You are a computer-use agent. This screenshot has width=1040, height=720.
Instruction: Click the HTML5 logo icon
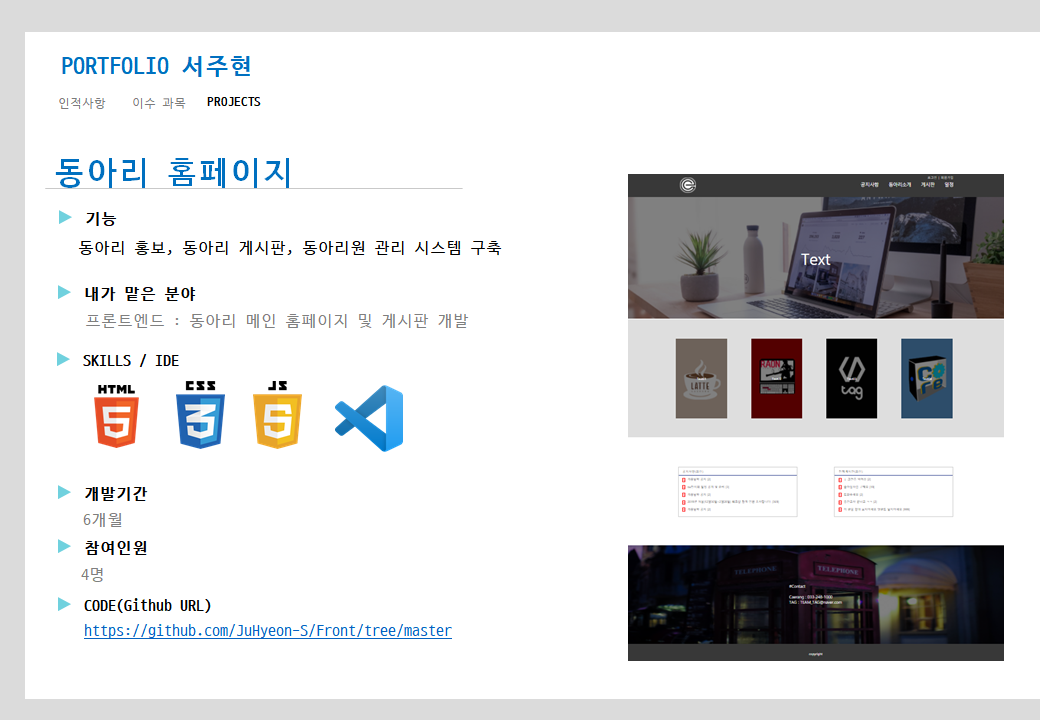(x=116, y=416)
